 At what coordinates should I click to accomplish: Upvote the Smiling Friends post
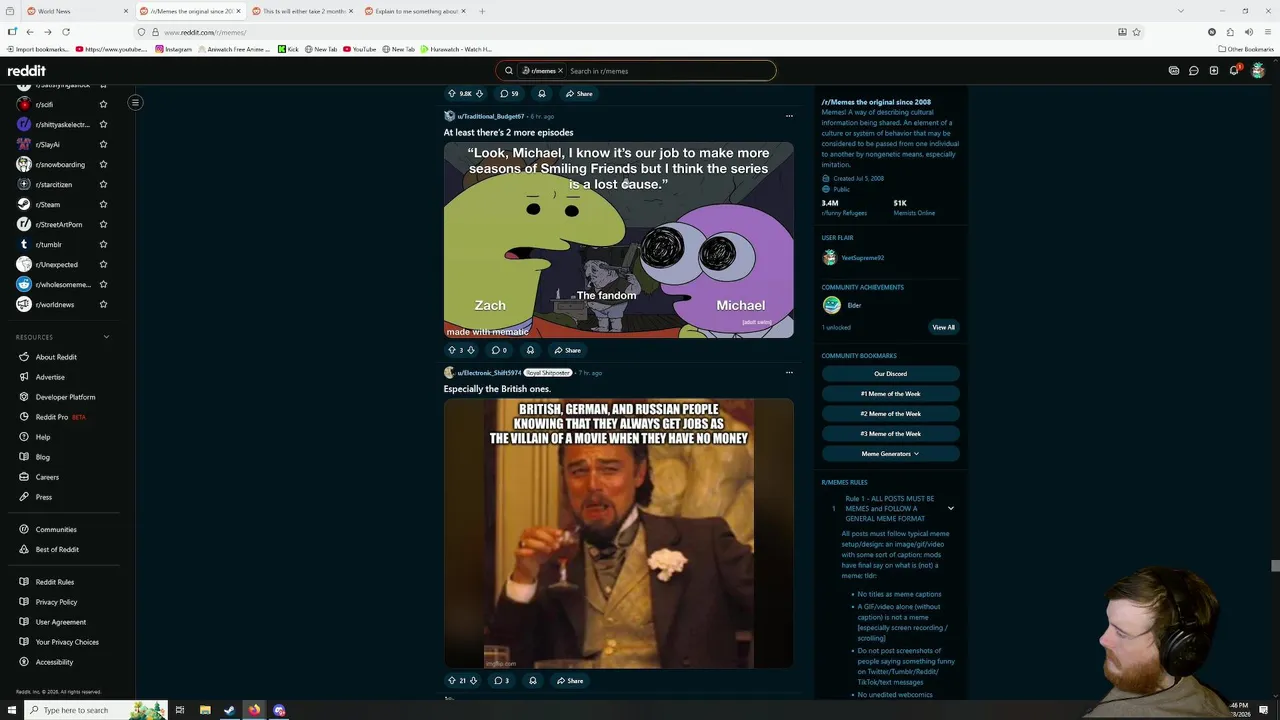click(x=452, y=350)
